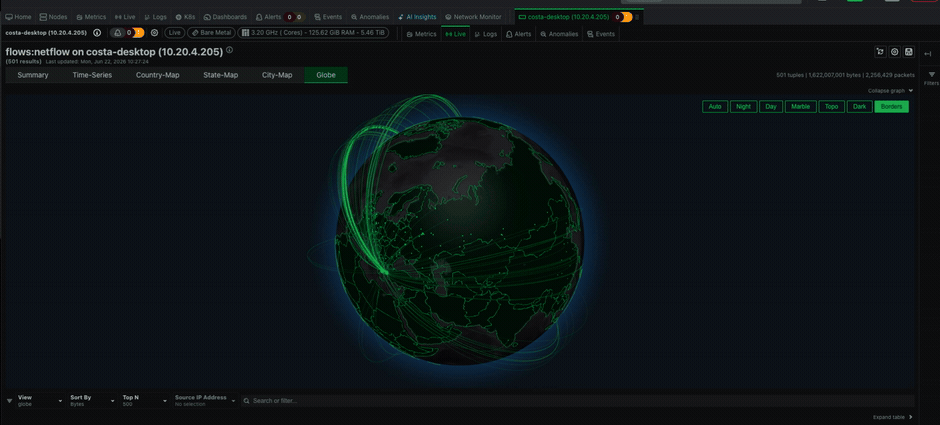Select the Globe view tab
Image resolution: width=940 pixels, height=425 pixels.
coord(326,75)
